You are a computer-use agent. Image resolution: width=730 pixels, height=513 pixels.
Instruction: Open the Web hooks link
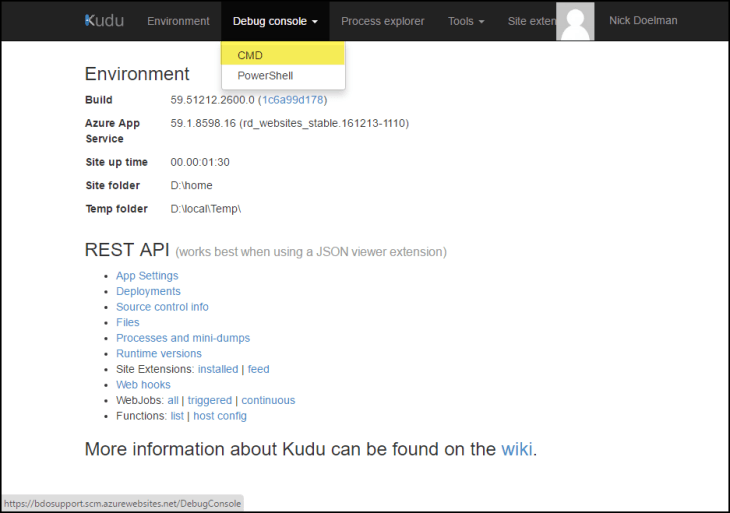pos(143,385)
